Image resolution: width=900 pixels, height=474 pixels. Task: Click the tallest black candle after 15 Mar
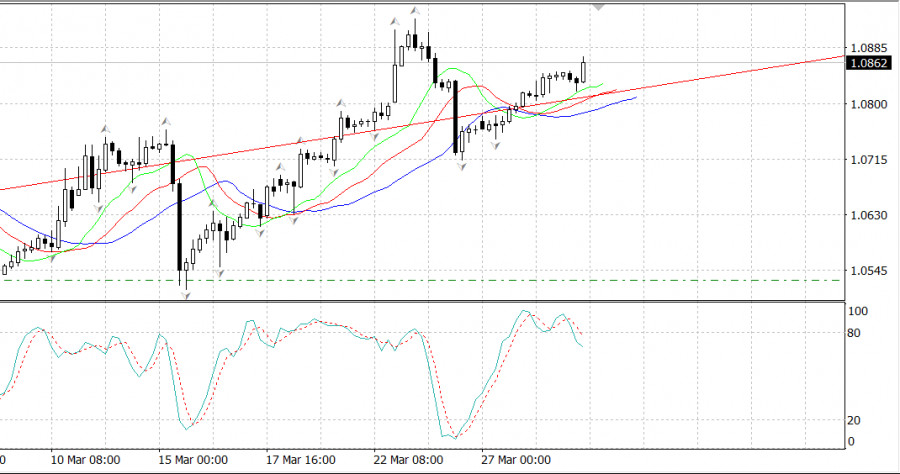tap(179, 227)
